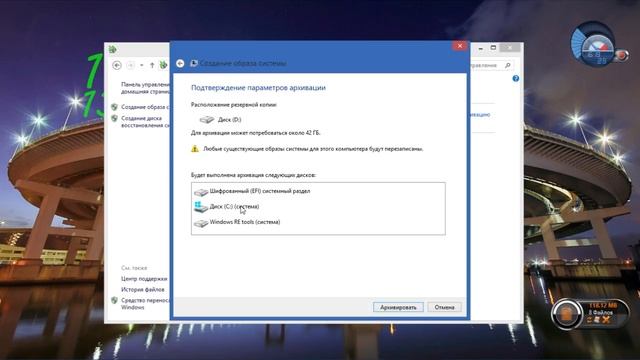Image resolution: width=640 pixels, height=360 pixels.
Task: Open Создание диска восстановления sidebar link
Action: click(145, 122)
